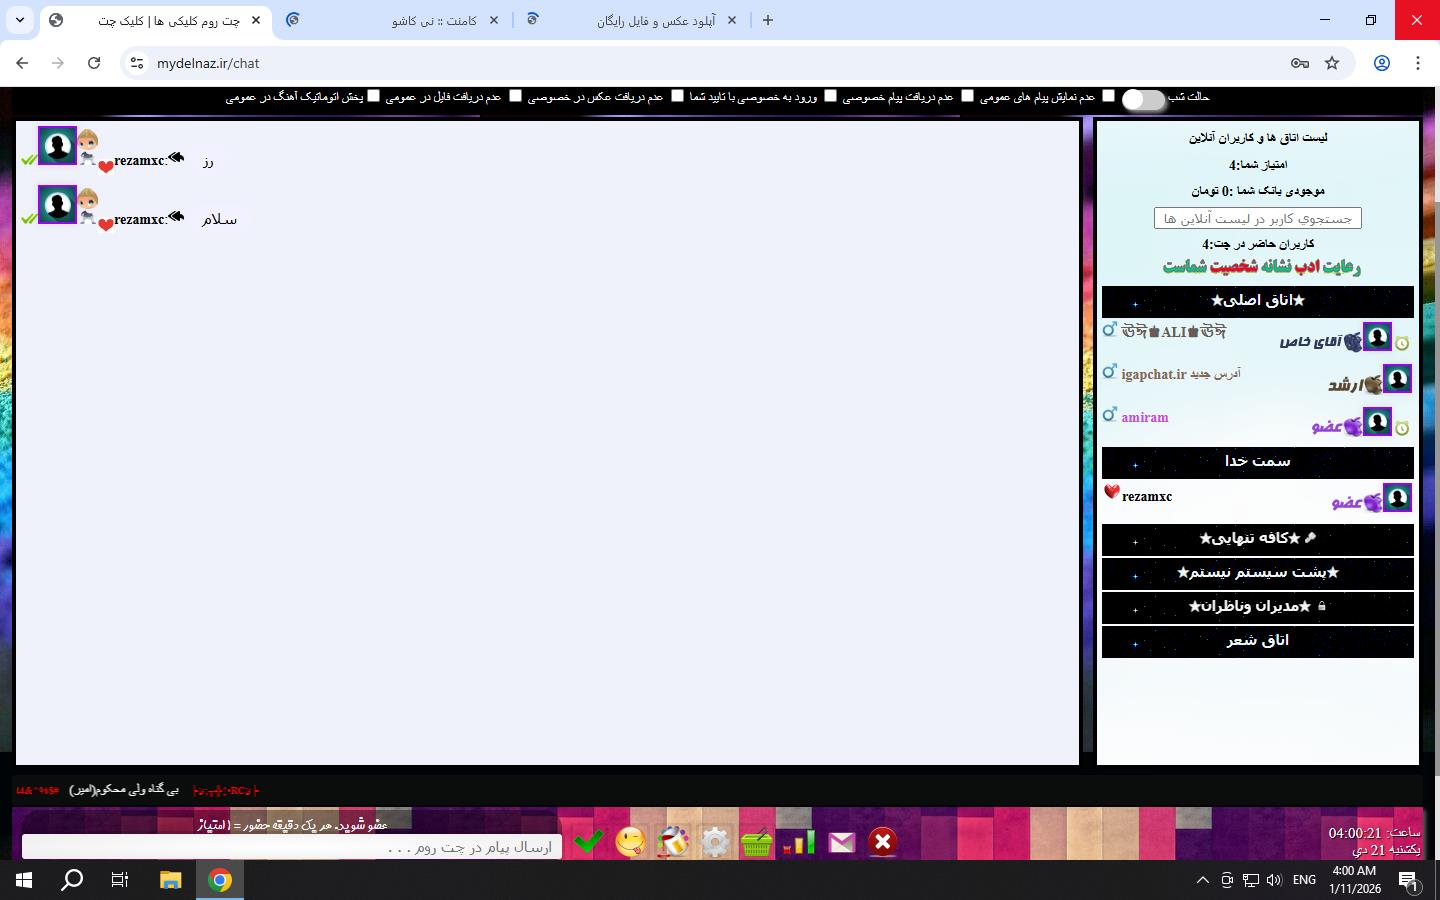This screenshot has height=900, width=1440.
Task: Click the red X exit icon
Action: click(x=882, y=842)
